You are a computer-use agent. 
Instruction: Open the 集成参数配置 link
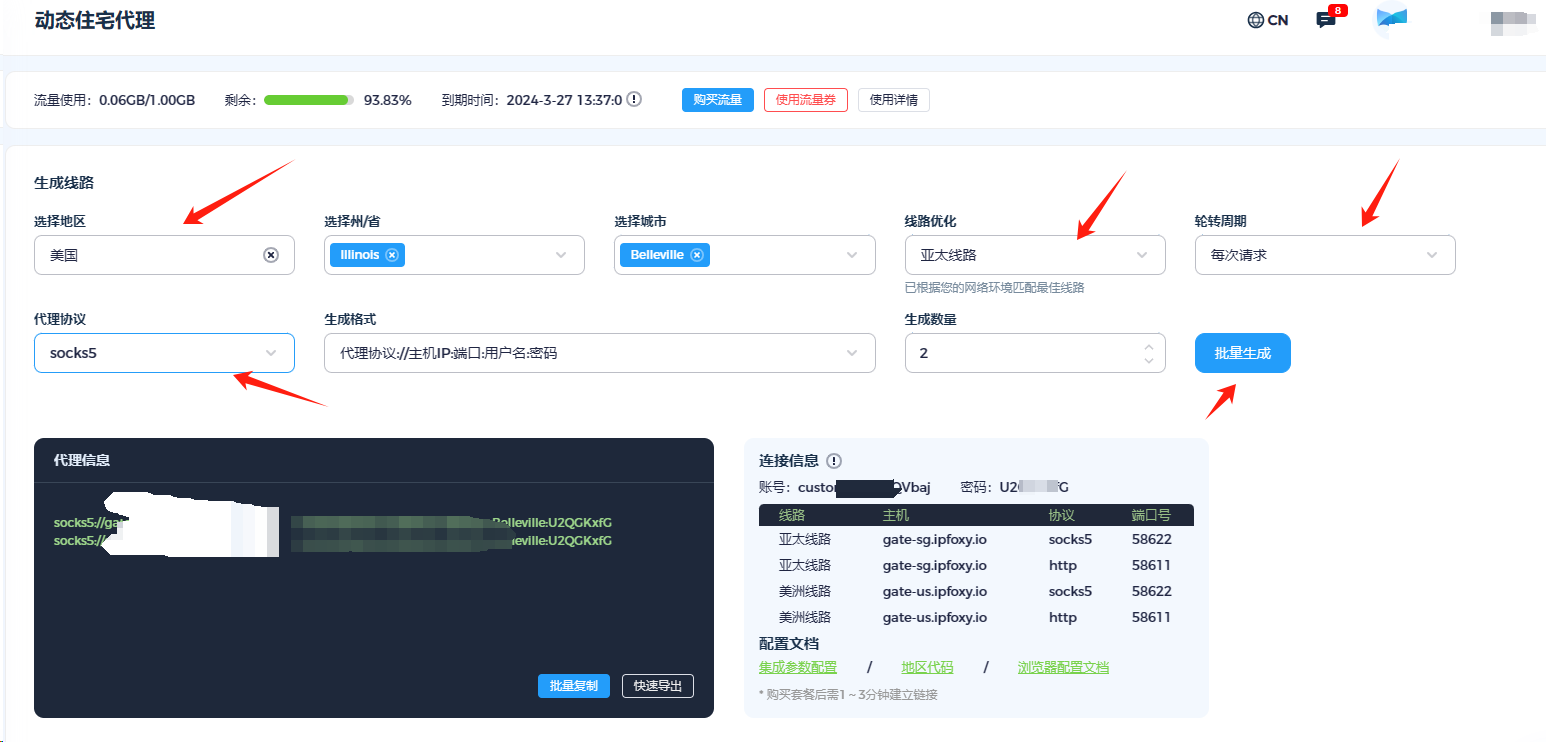pos(798,668)
